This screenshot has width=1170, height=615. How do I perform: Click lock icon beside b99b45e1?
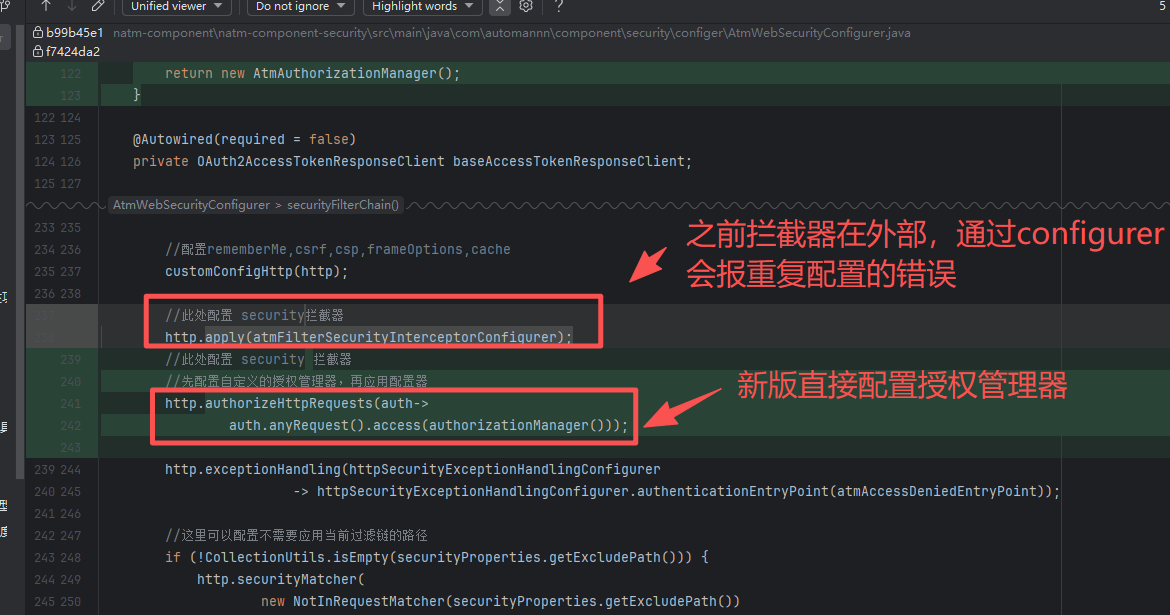point(38,33)
